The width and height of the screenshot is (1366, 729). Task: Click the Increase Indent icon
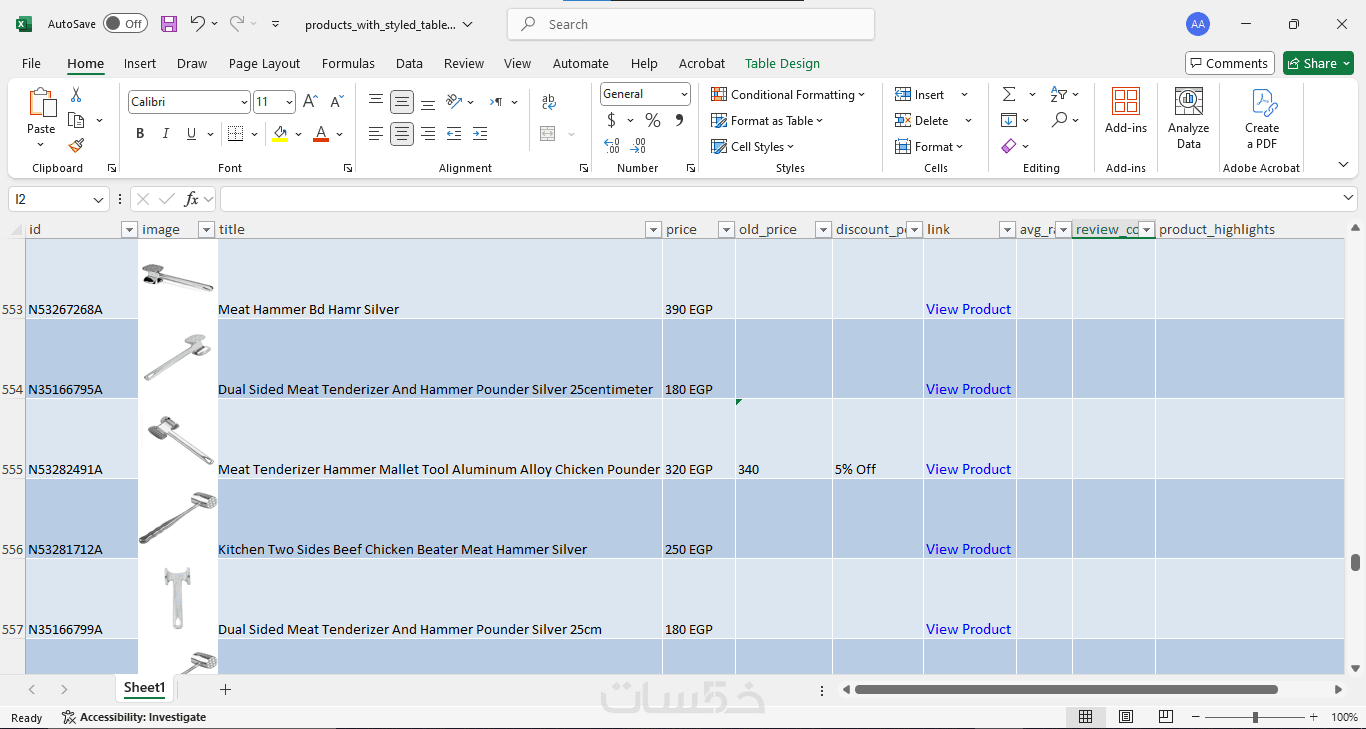480,134
